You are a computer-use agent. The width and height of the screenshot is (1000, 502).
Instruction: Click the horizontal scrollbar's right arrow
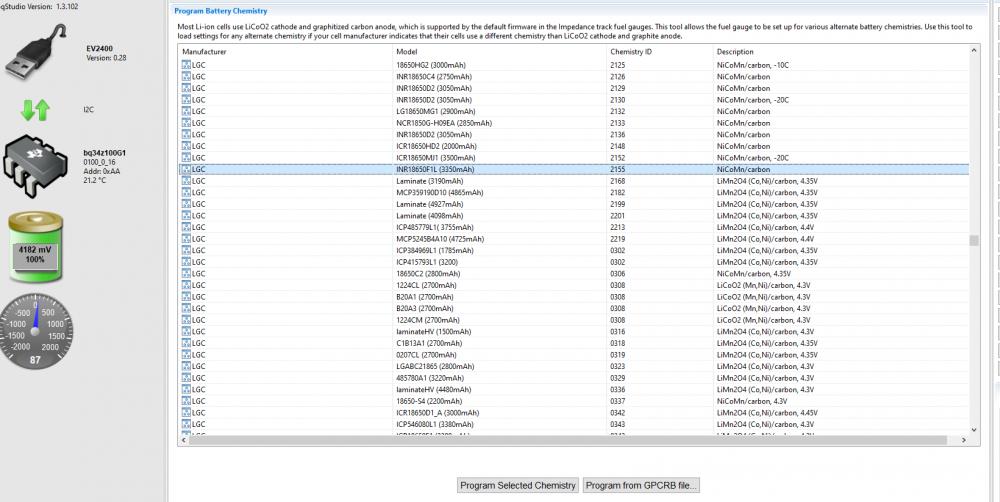pos(964,440)
